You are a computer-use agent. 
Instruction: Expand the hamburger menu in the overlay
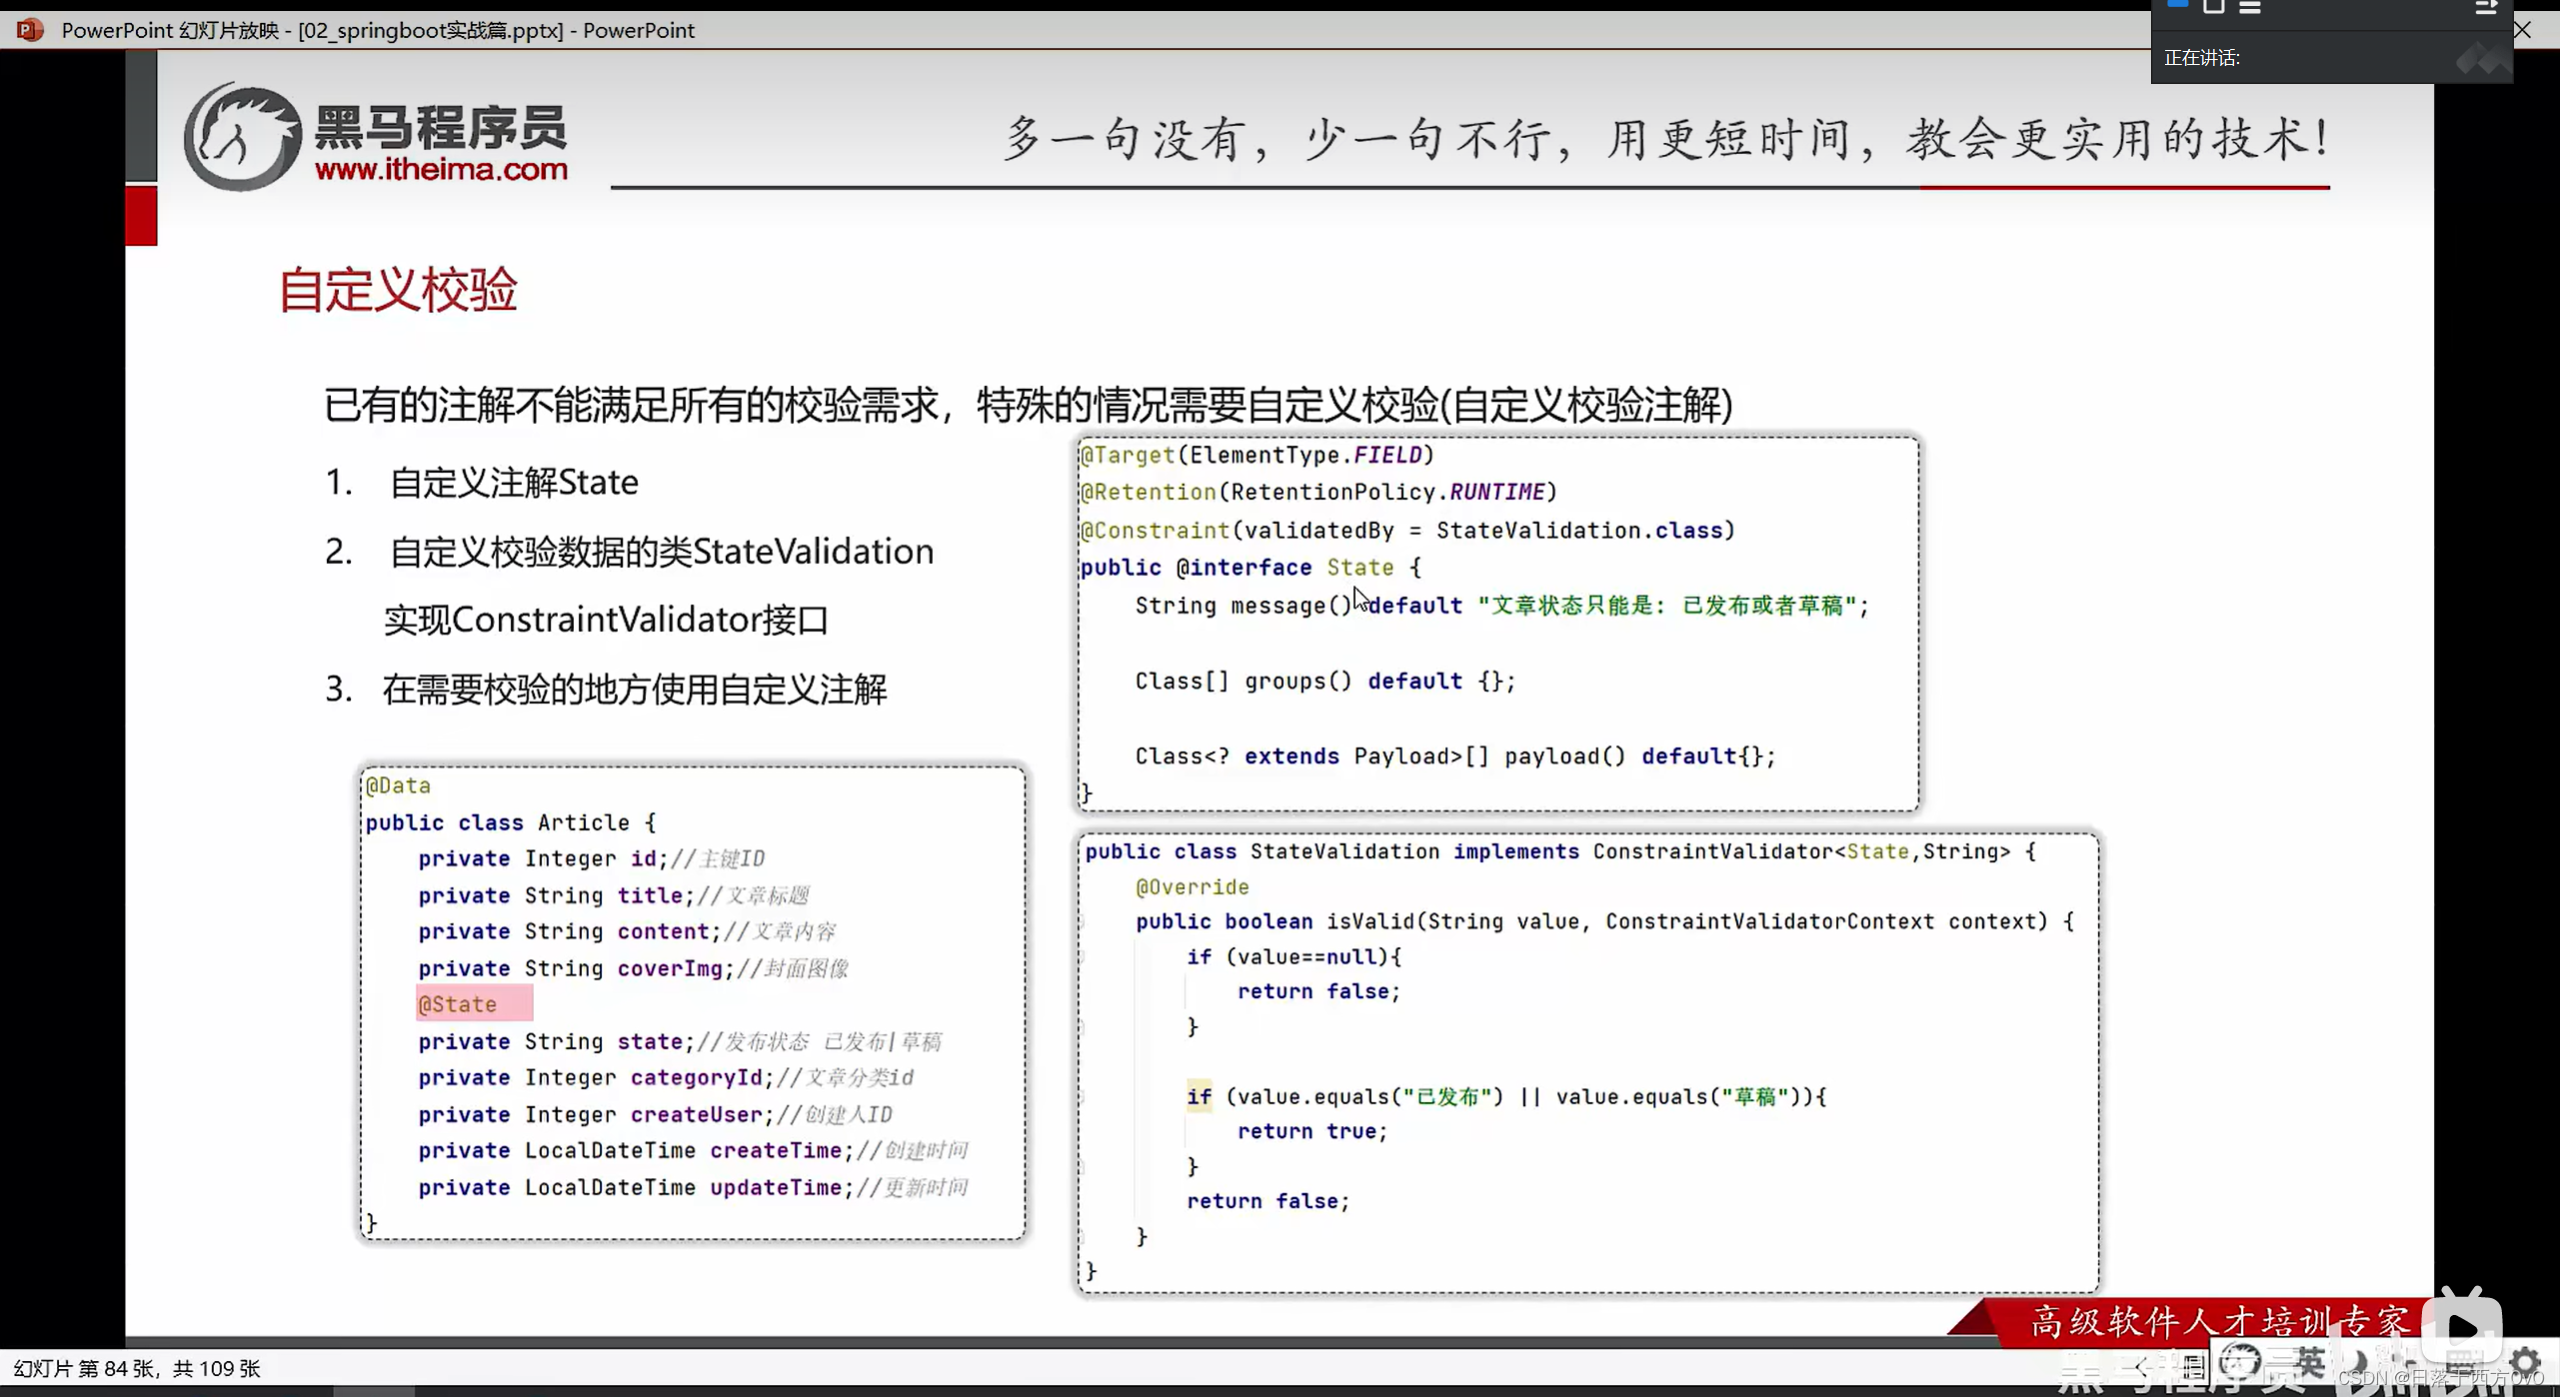point(2249,8)
